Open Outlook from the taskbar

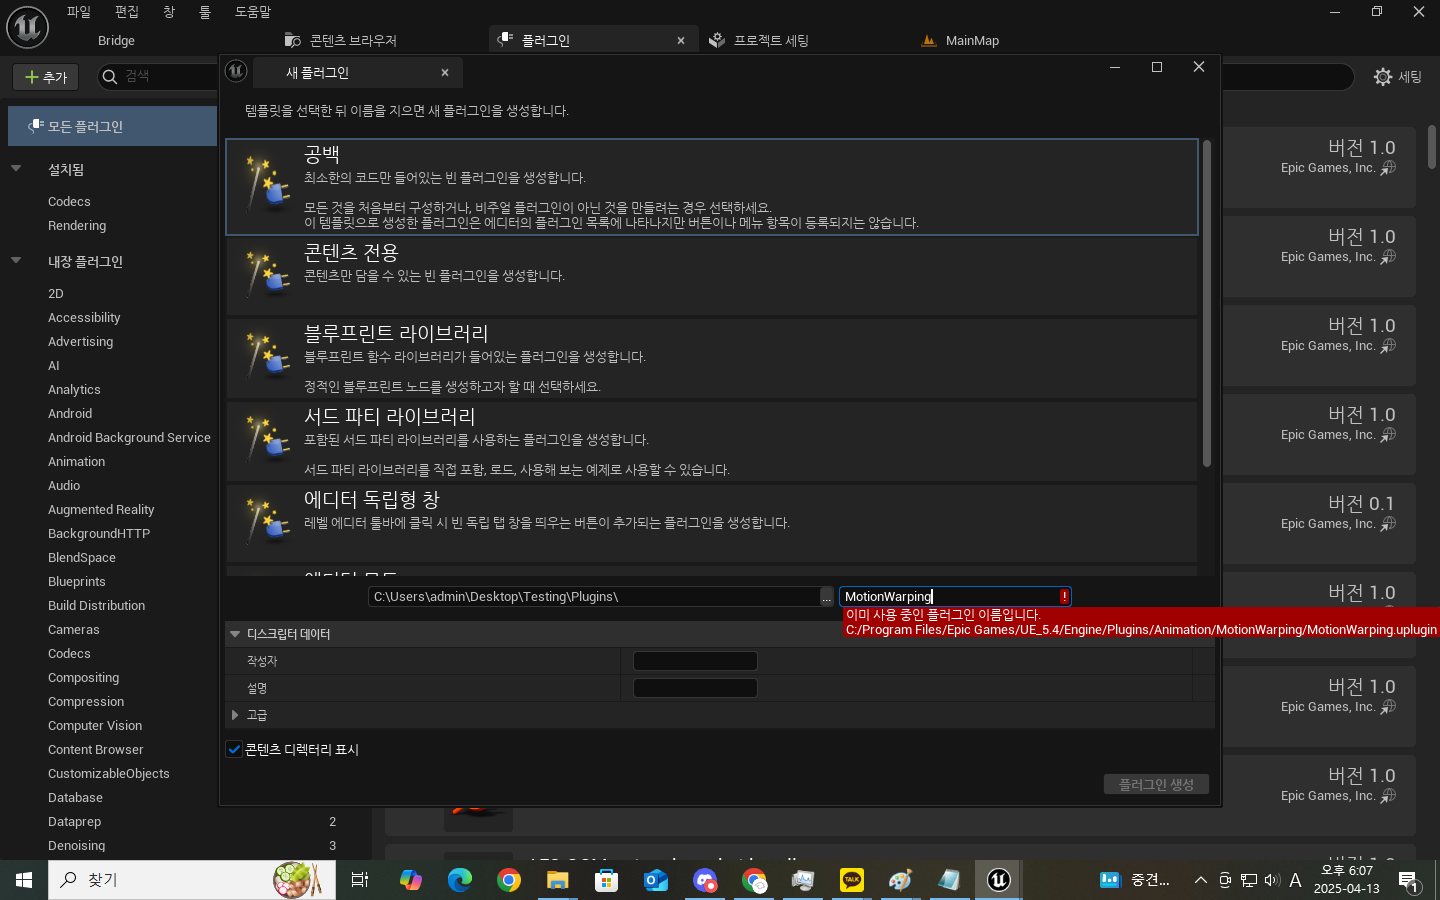(x=655, y=880)
